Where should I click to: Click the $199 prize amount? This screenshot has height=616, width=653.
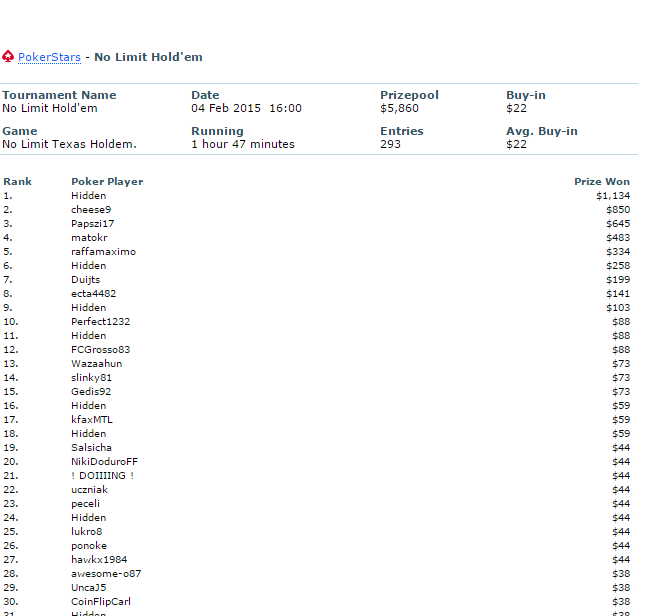(x=618, y=279)
